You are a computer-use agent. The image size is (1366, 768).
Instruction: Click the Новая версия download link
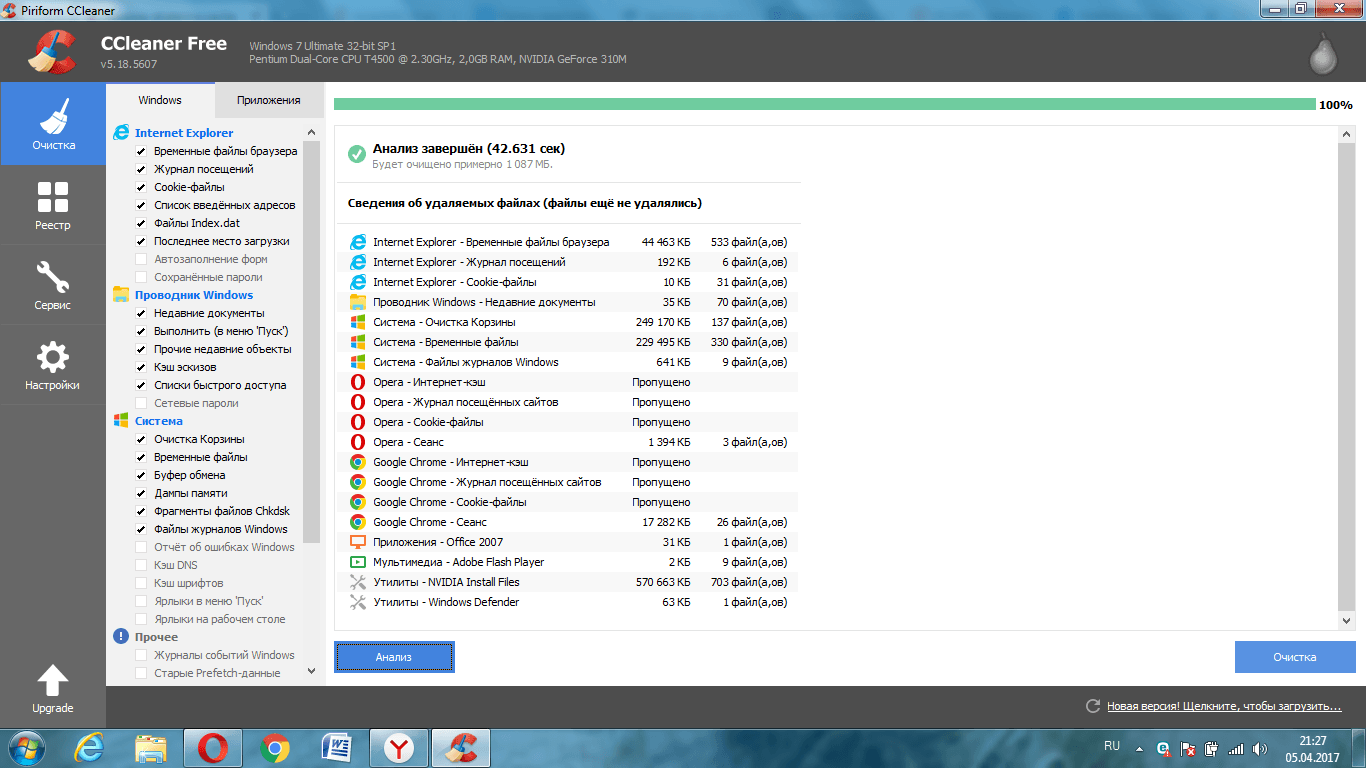coord(1224,706)
